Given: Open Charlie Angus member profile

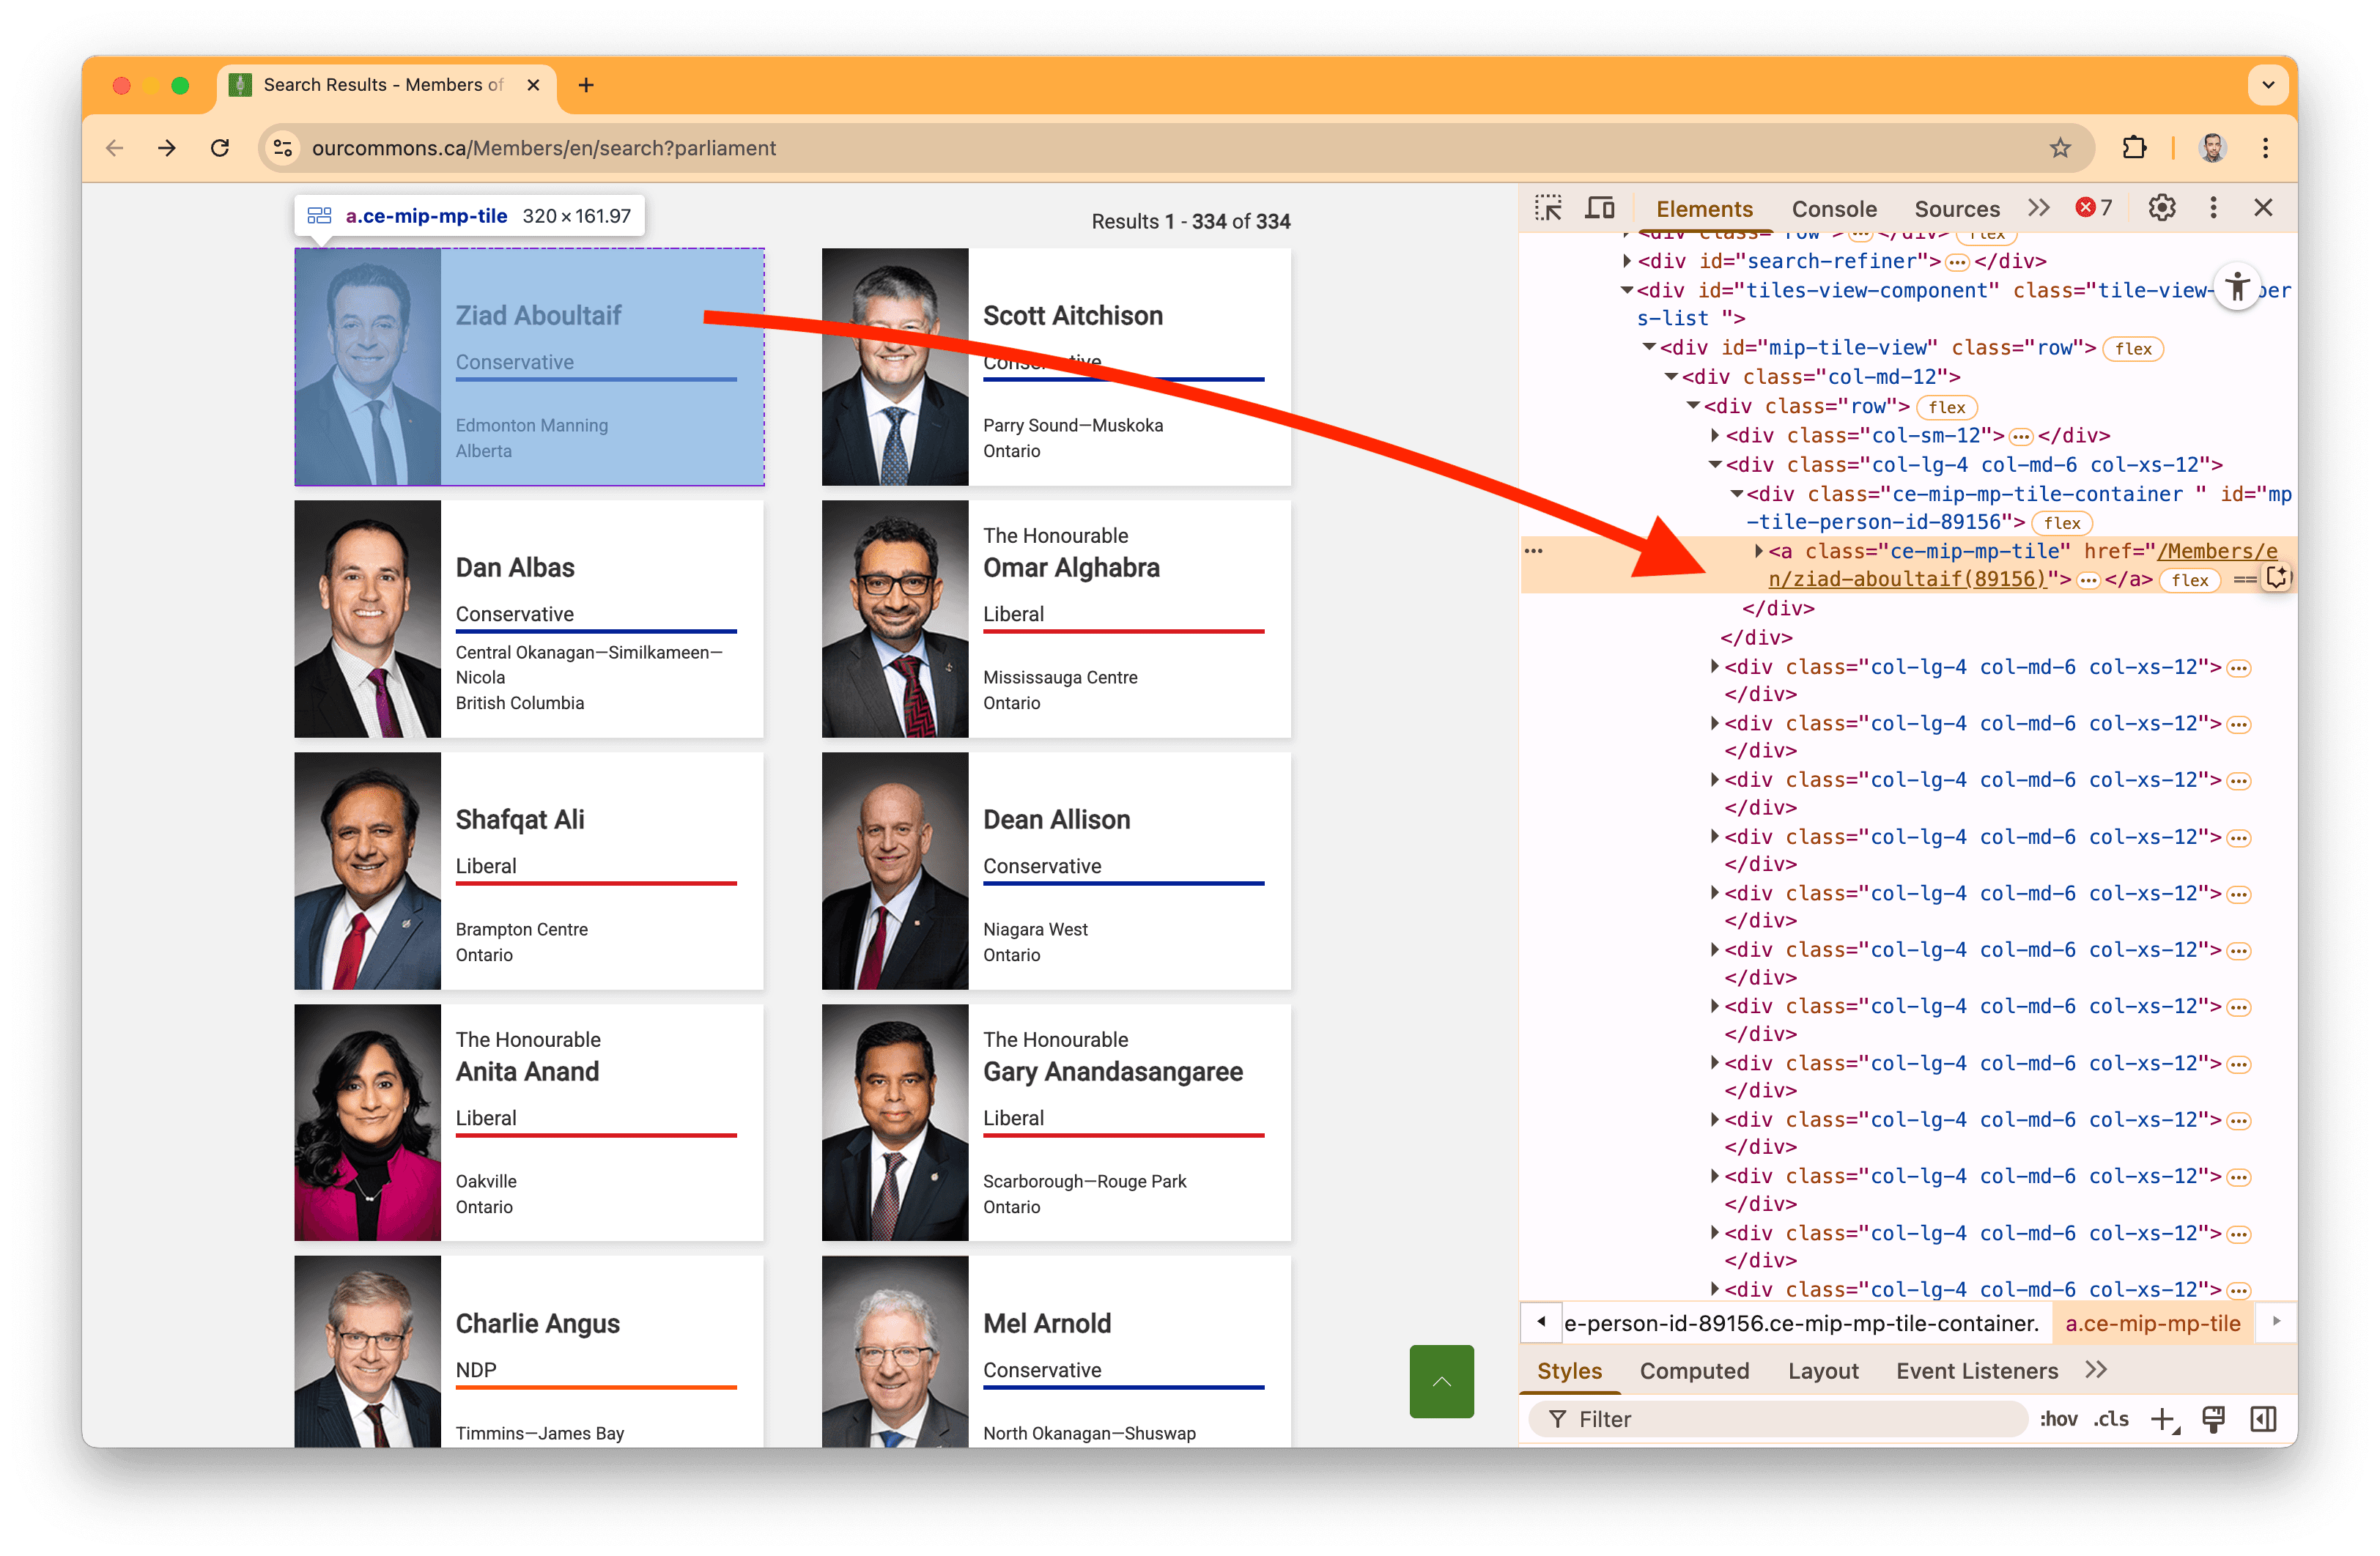Looking at the screenshot, I should point(529,1351).
